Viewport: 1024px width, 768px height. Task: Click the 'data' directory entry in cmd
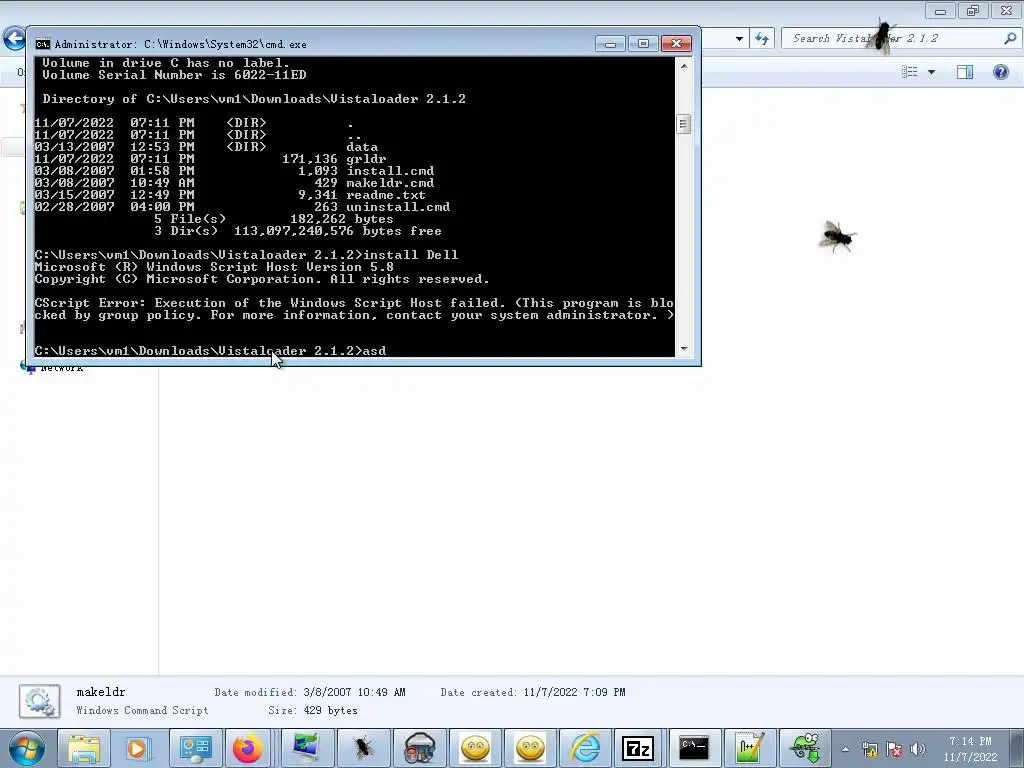point(362,147)
